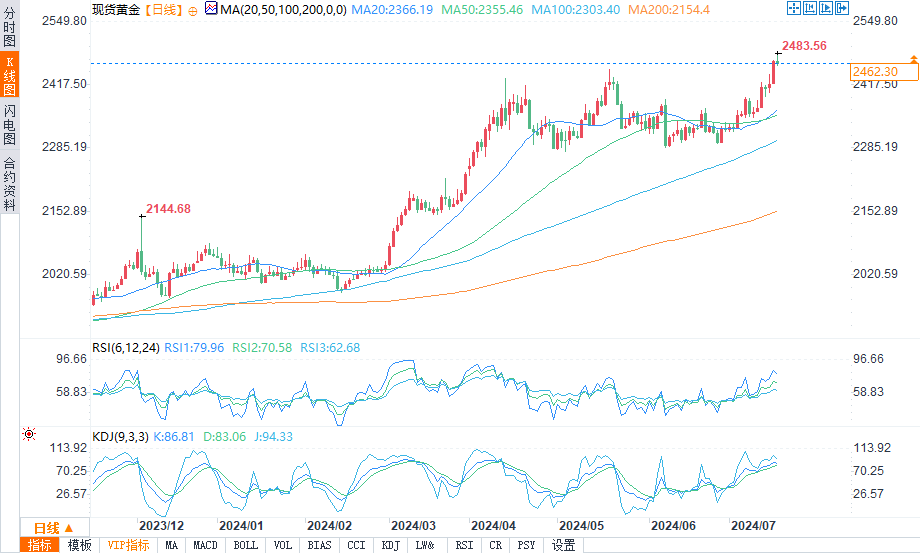Switch to the RSI indicator button
Image resolution: width=920 pixels, height=553 pixels.
tap(464, 545)
